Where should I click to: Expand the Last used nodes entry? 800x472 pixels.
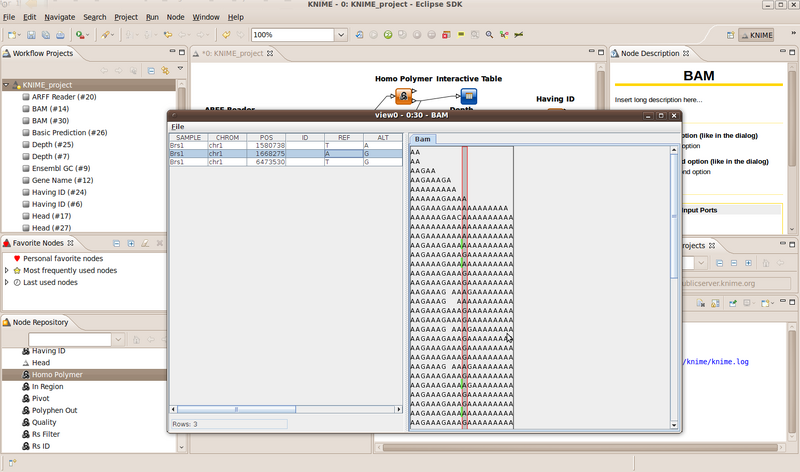pos(7,282)
